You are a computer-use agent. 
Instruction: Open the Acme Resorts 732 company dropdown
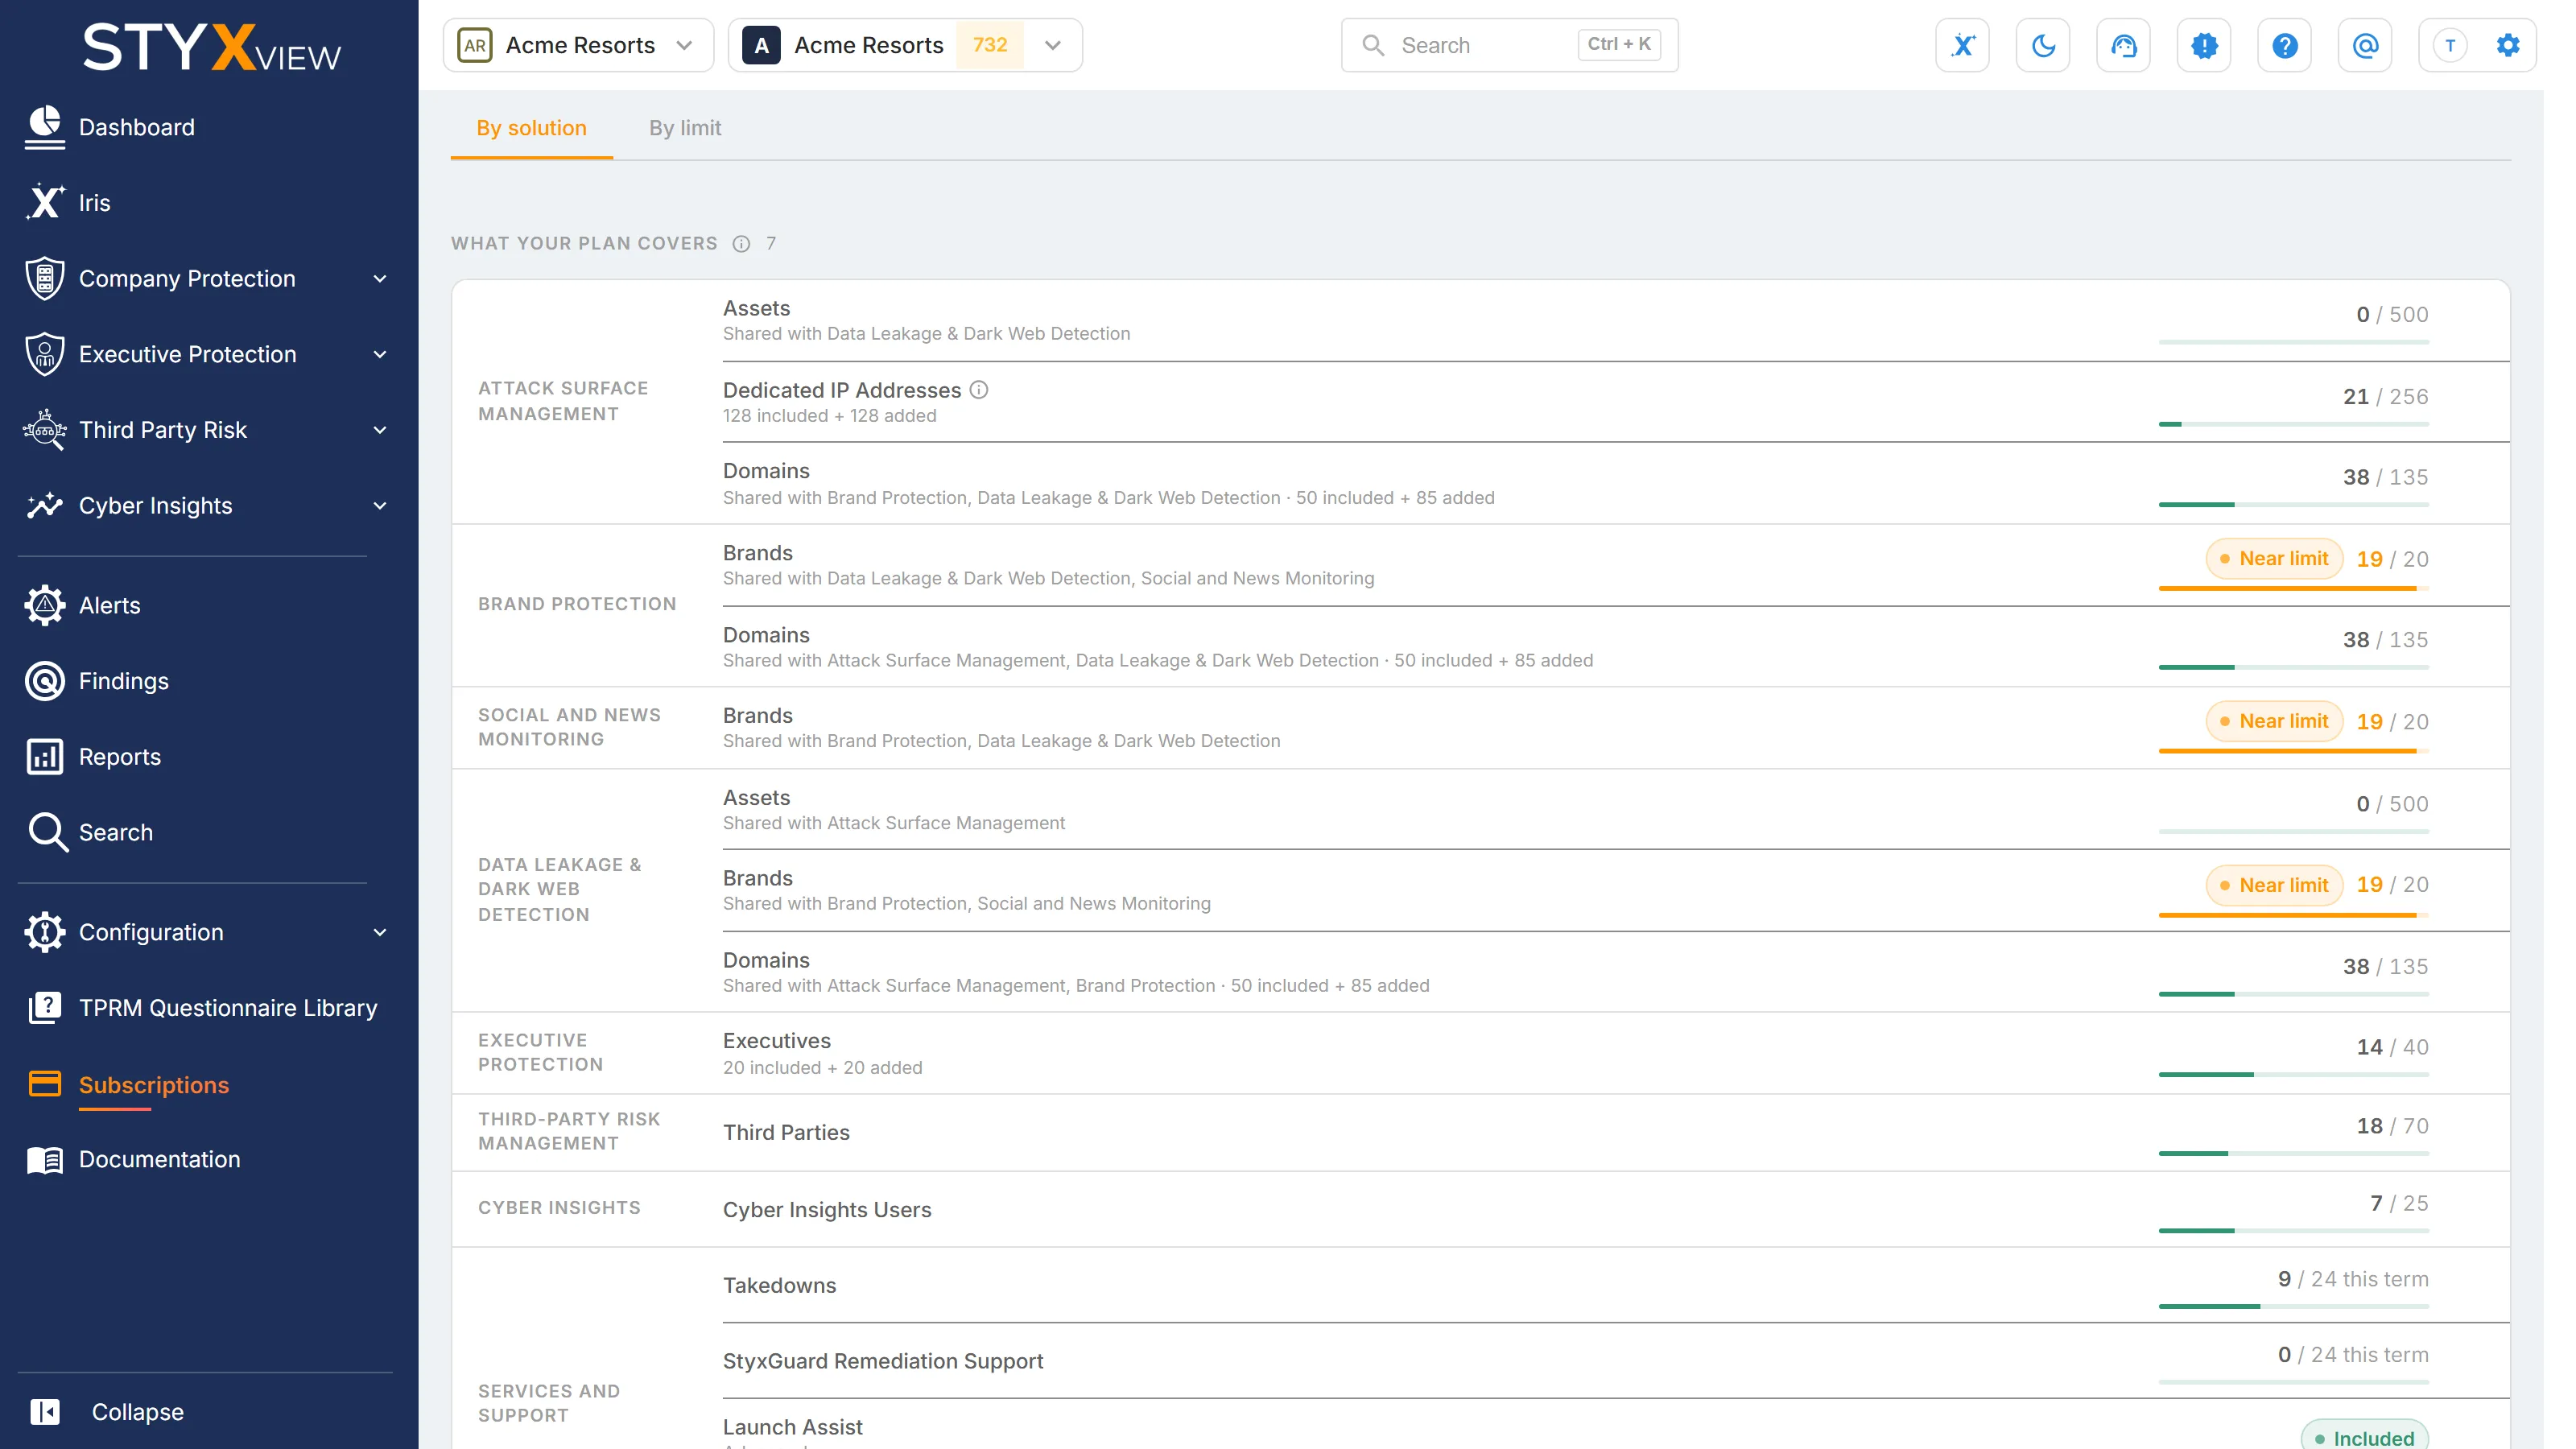point(905,45)
